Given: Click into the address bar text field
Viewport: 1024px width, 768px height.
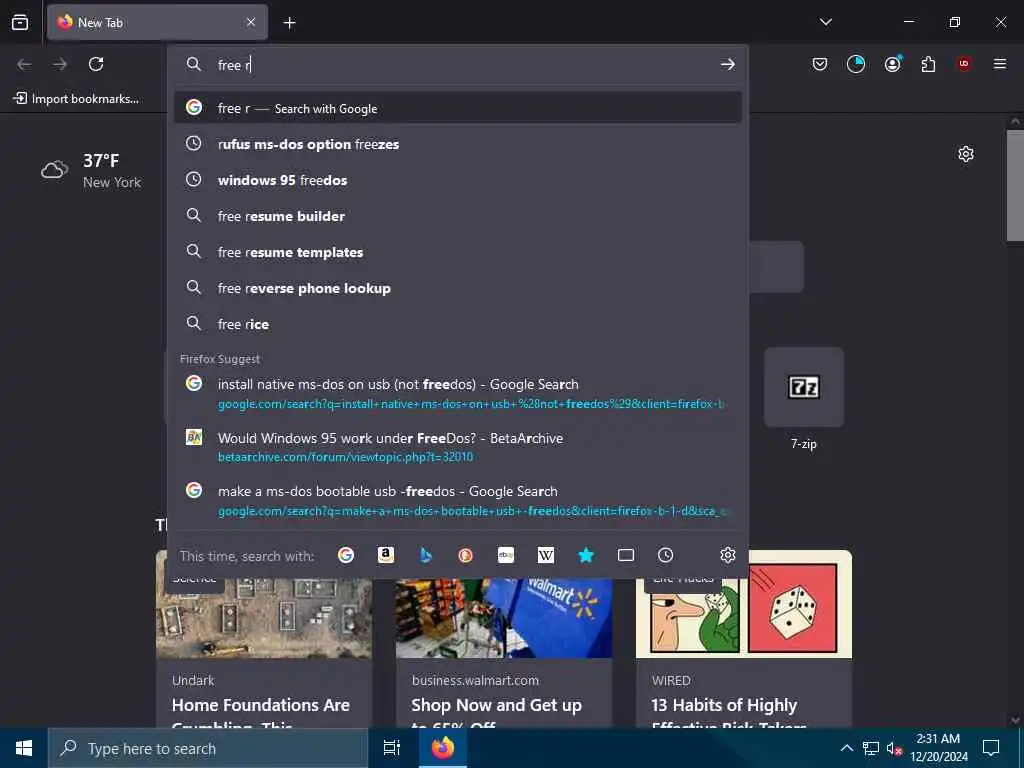Looking at the screenshot, I should click(457, 65).
